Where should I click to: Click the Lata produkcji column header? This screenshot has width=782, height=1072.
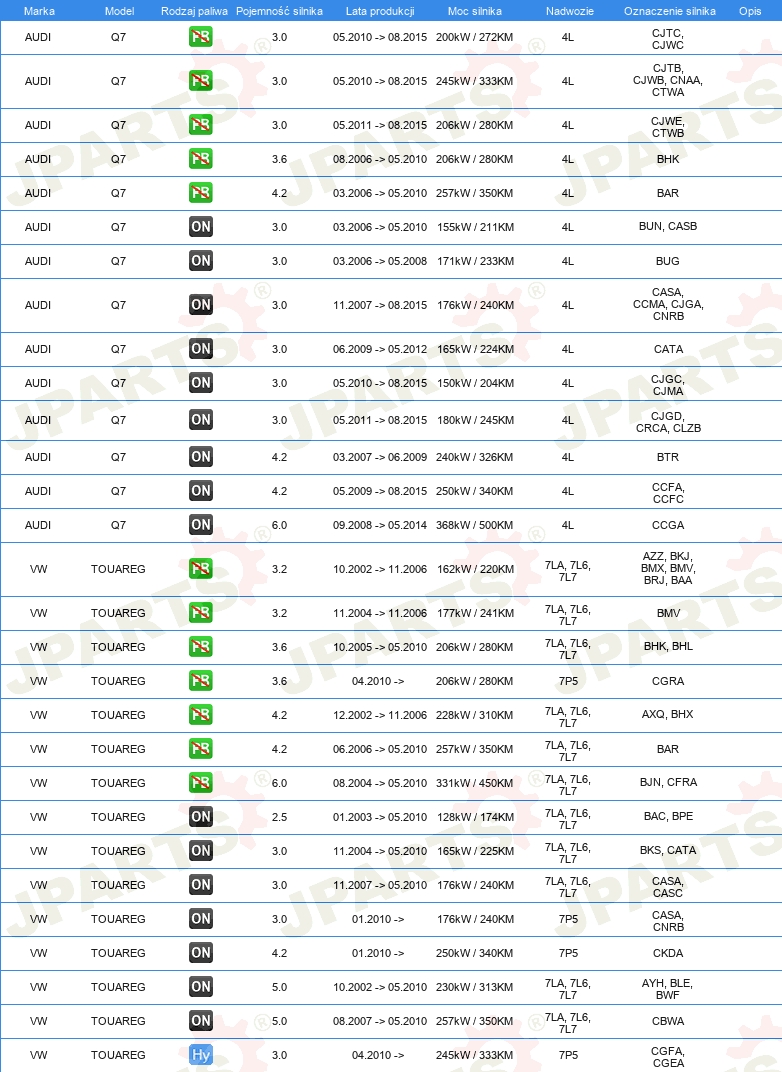click(380, 11)
